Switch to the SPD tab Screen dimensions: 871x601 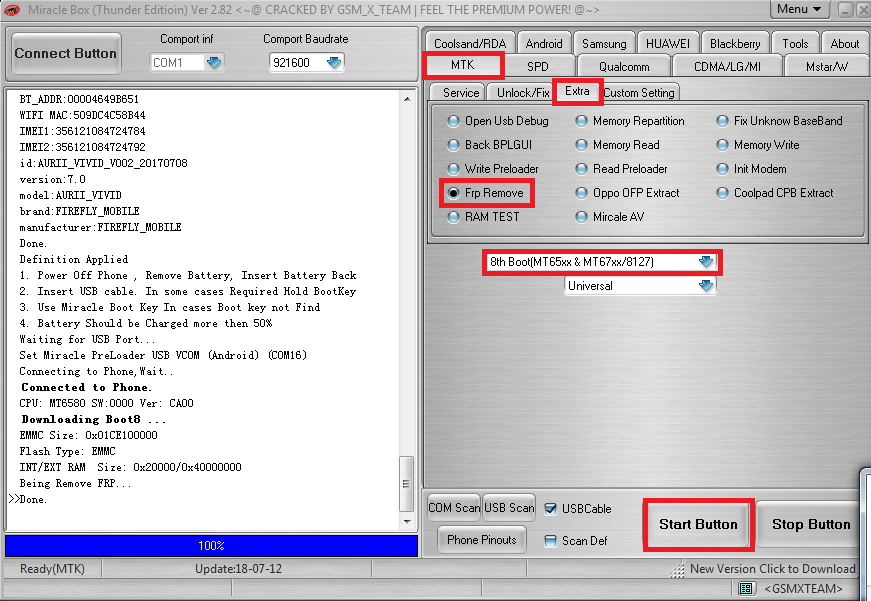point(538,67)
